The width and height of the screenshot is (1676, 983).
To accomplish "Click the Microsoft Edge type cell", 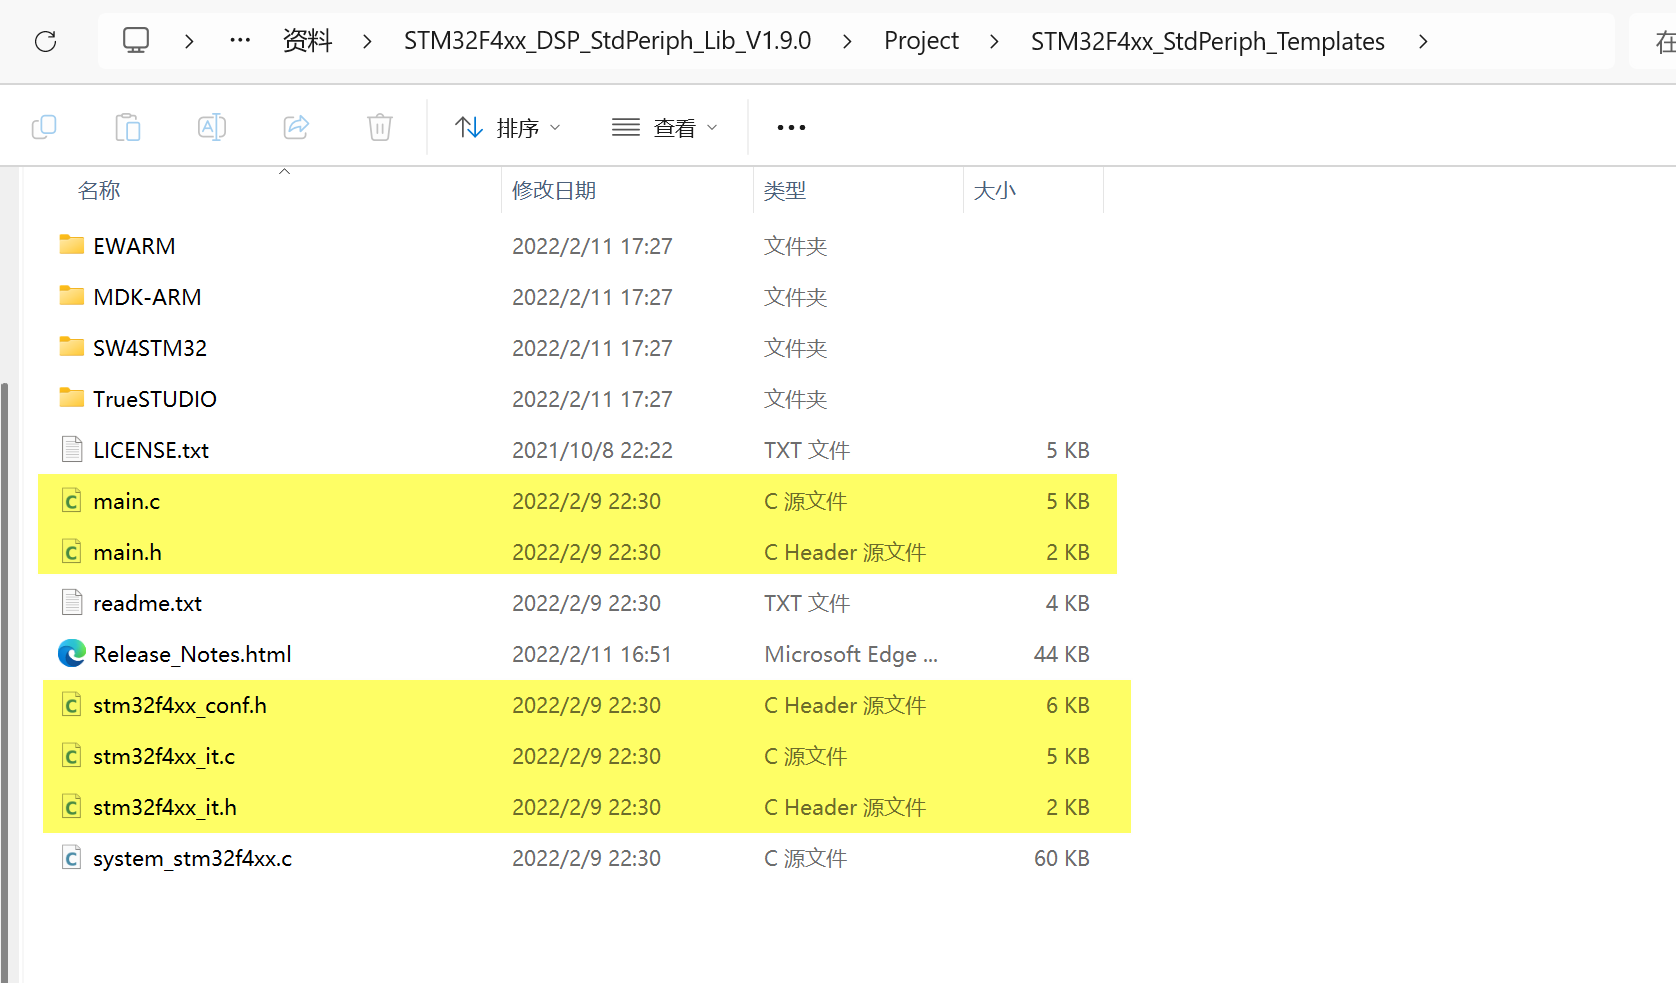I will (851, 654).
